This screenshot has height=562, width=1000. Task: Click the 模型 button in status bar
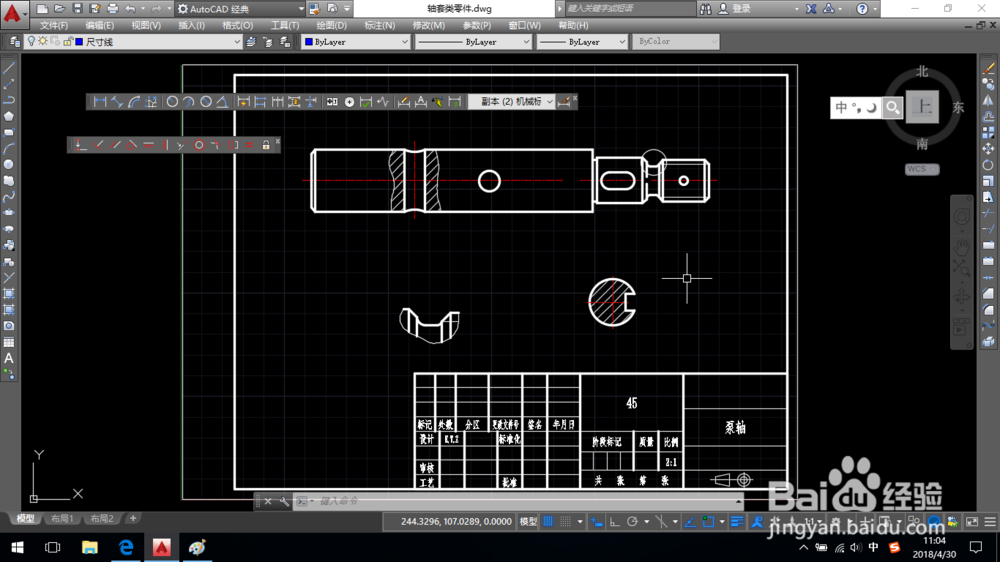tap(528, 522)
